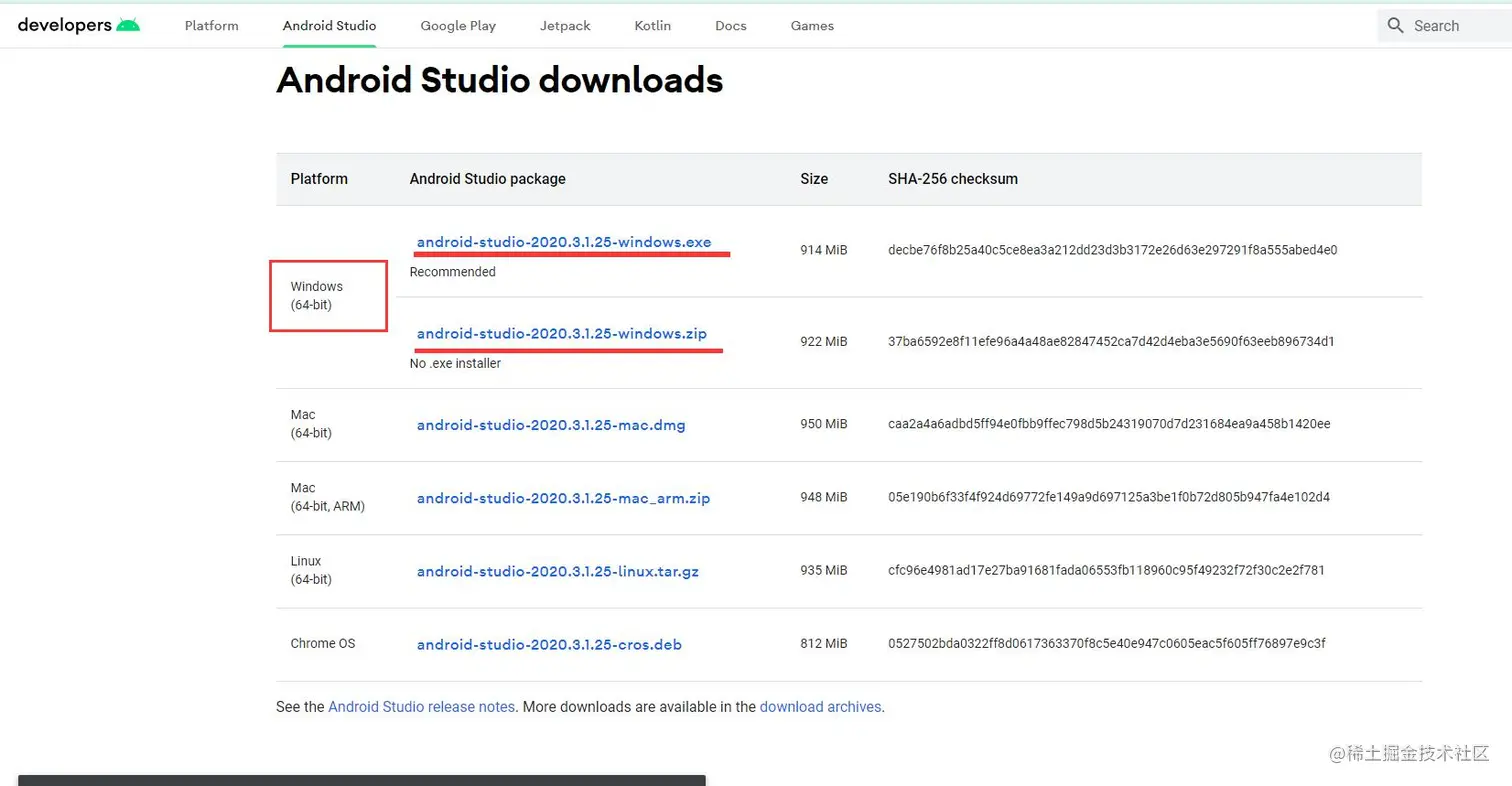This screenshot has height=786, width=1512.
Task: Click the Chrome OS platform cell
Action: (323, 644)
